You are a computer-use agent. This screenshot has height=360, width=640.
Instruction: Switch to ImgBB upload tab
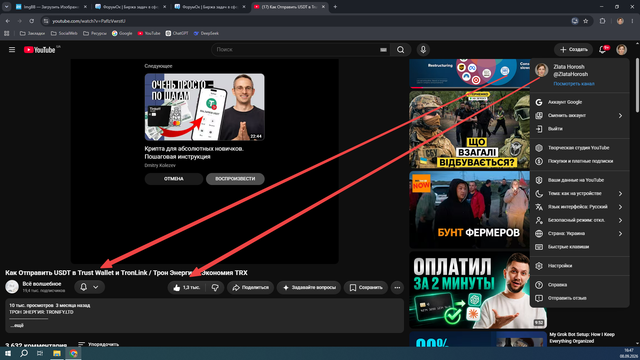click(x=50, y=7)
